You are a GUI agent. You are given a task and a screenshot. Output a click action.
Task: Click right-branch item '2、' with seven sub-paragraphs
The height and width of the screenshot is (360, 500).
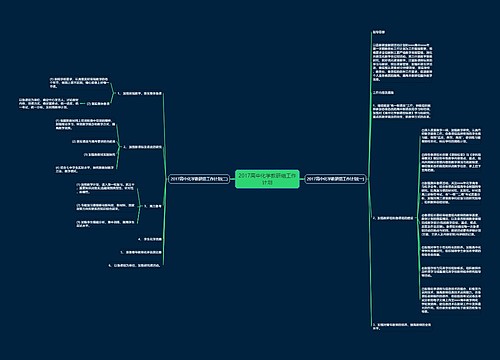393,218
